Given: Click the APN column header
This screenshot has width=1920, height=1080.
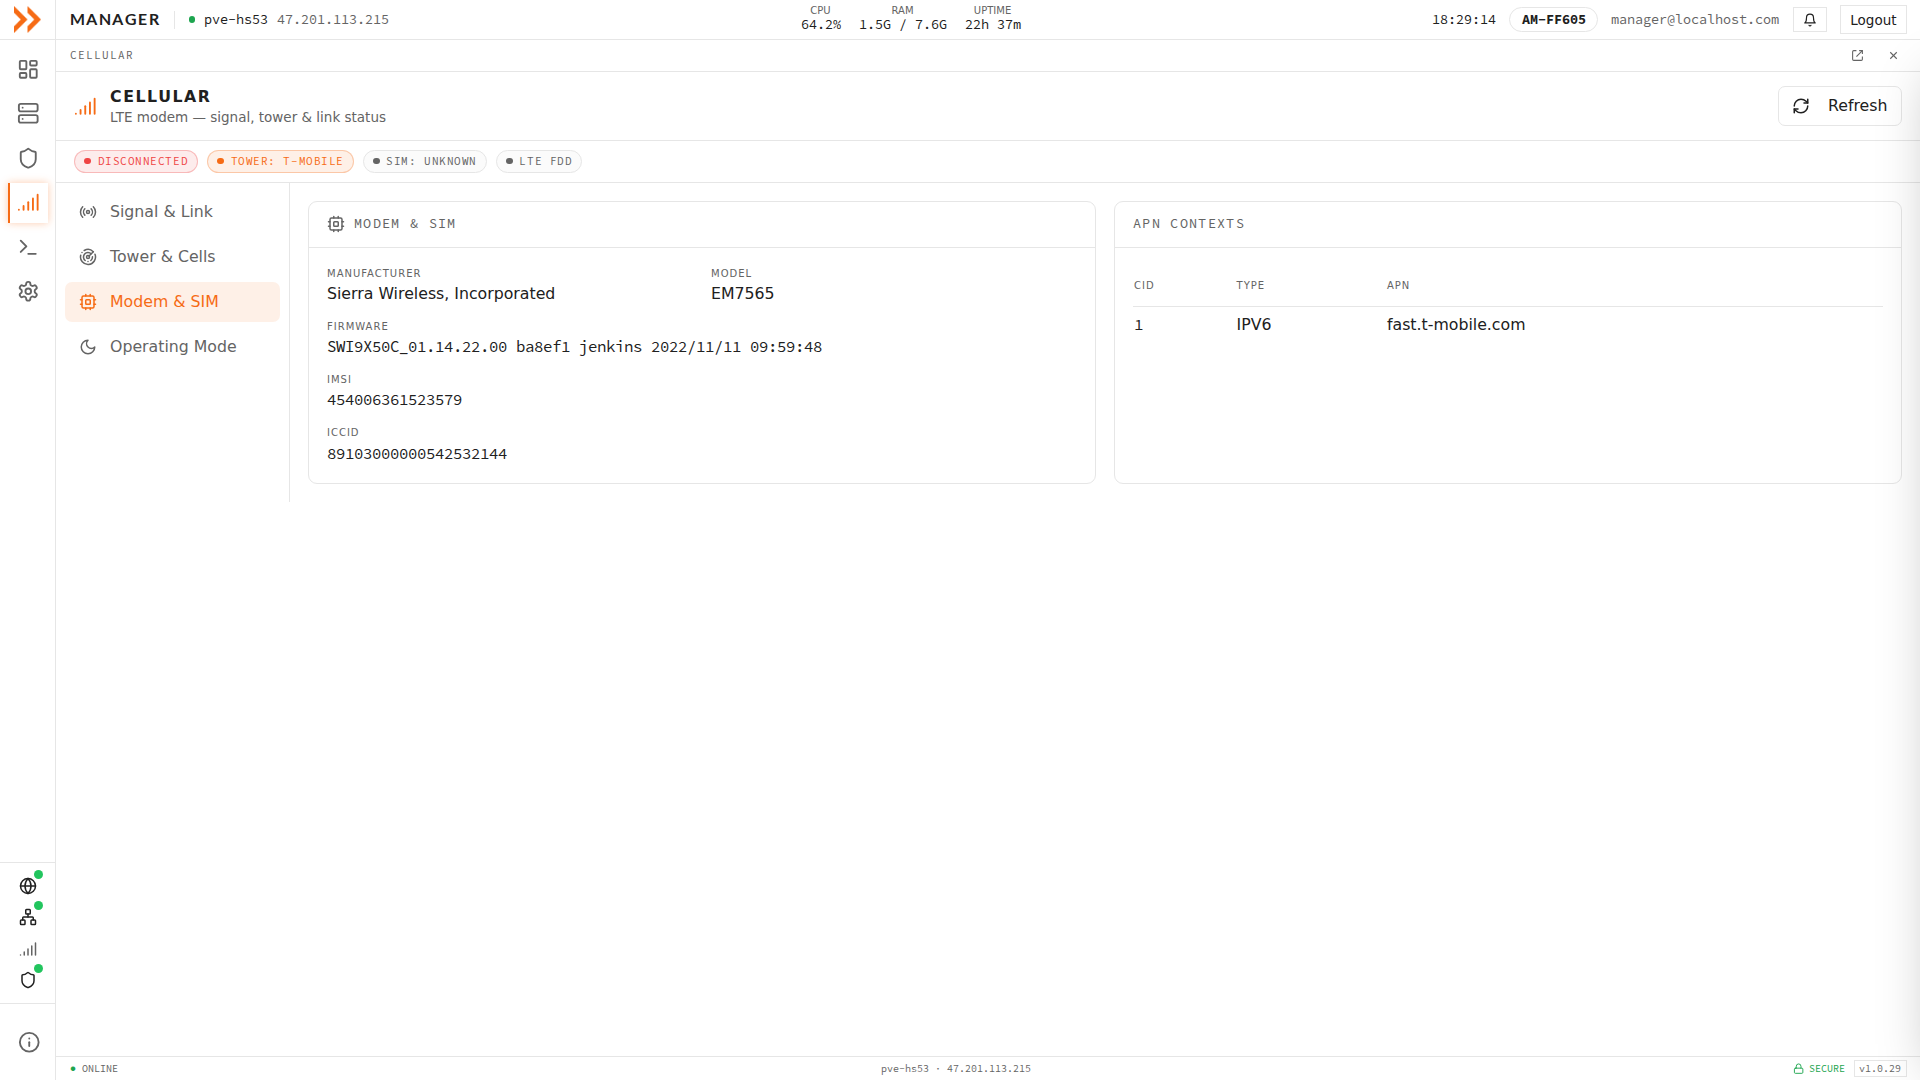Looking at the screenshot, I should tap(1397, 286).
